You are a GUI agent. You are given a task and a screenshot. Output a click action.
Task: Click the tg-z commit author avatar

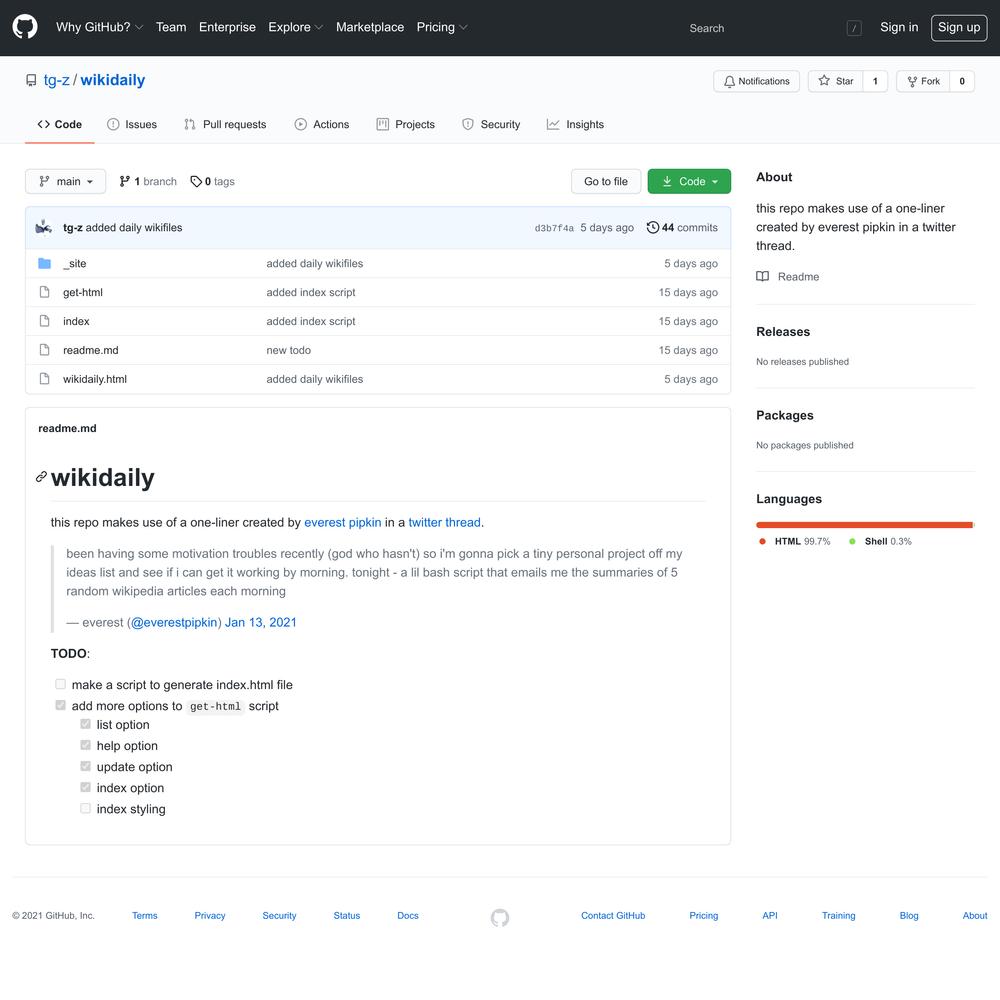pos(44,228)
